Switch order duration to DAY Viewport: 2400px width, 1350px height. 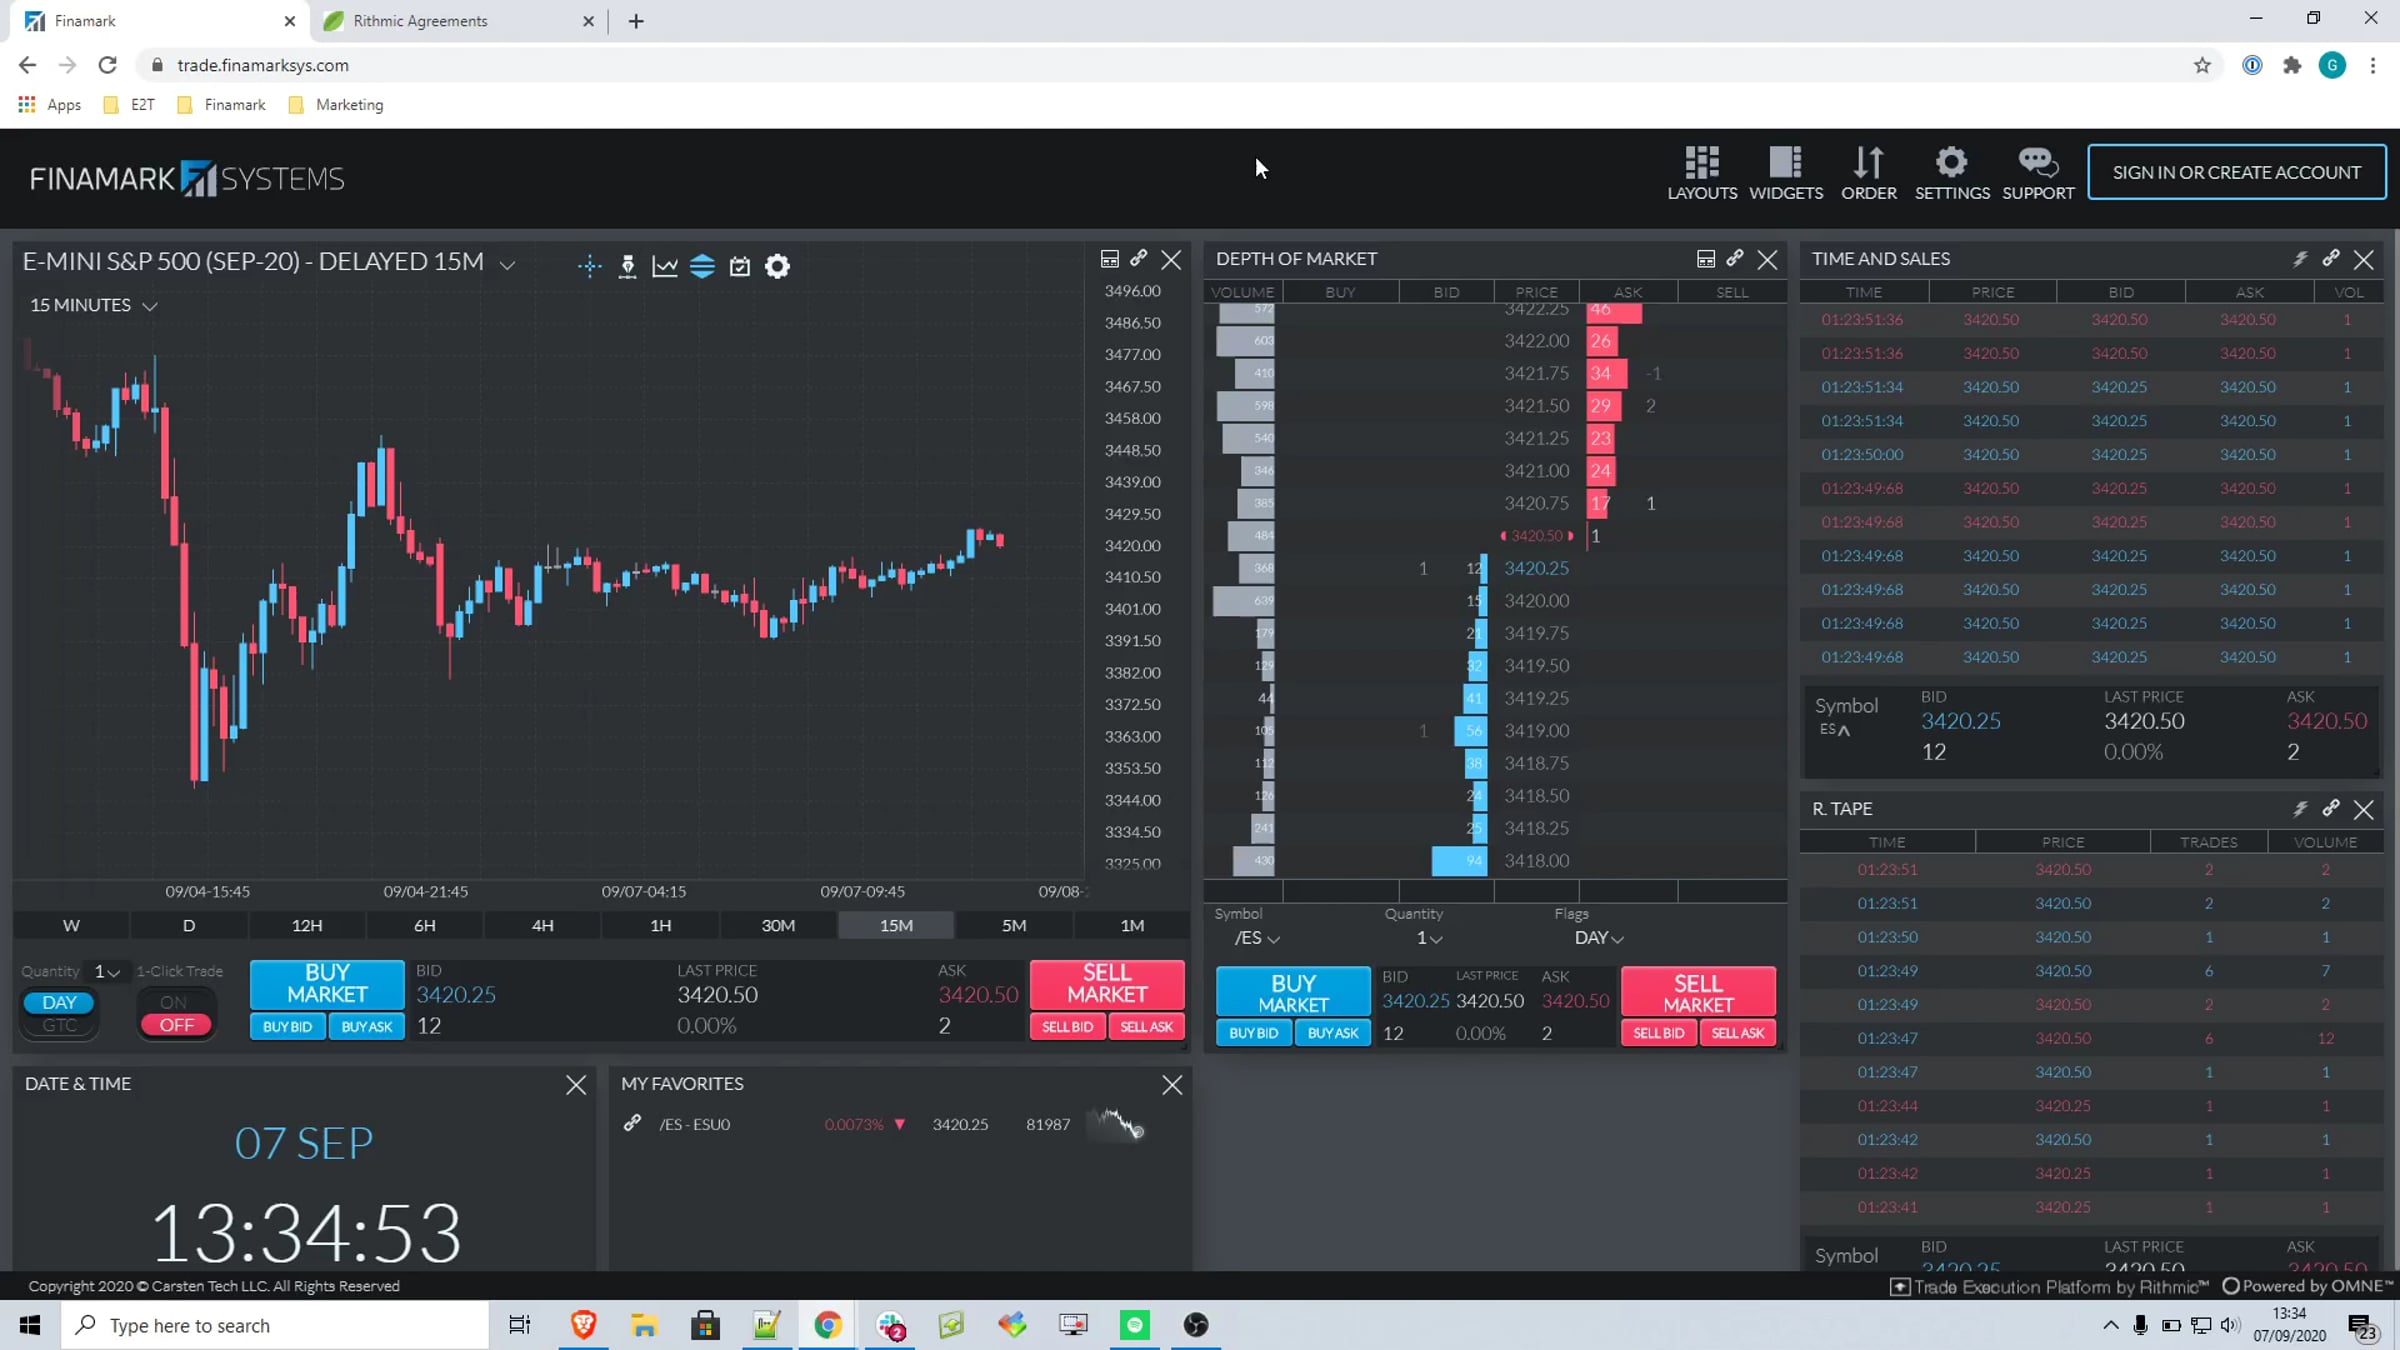coord(59,1002)
